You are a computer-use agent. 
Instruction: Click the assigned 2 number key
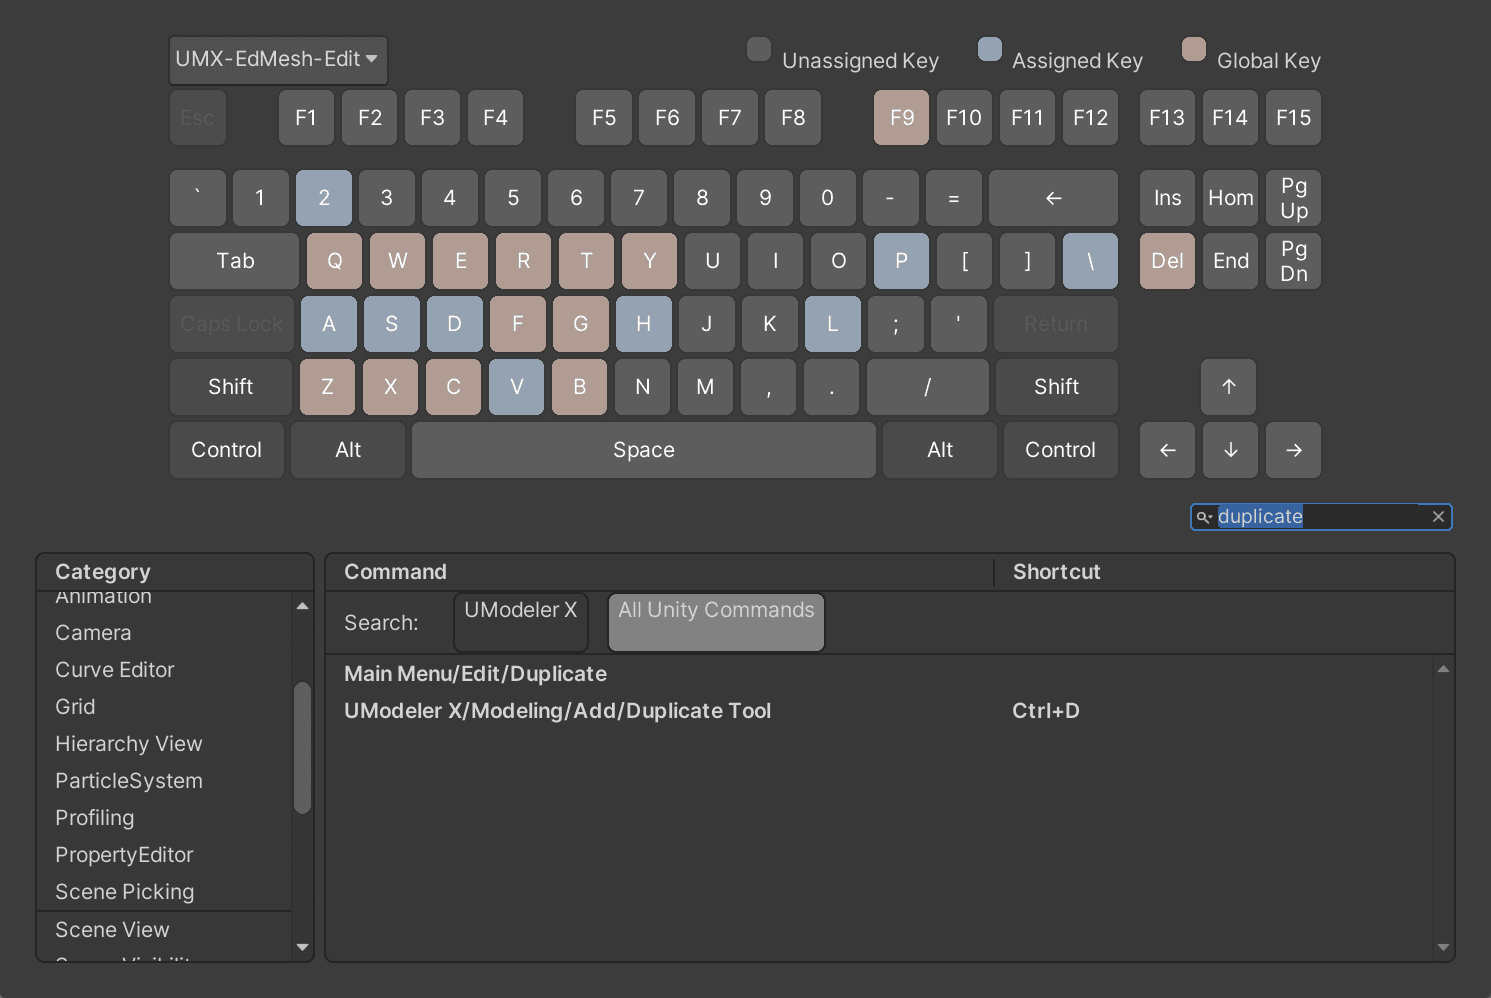324,198
